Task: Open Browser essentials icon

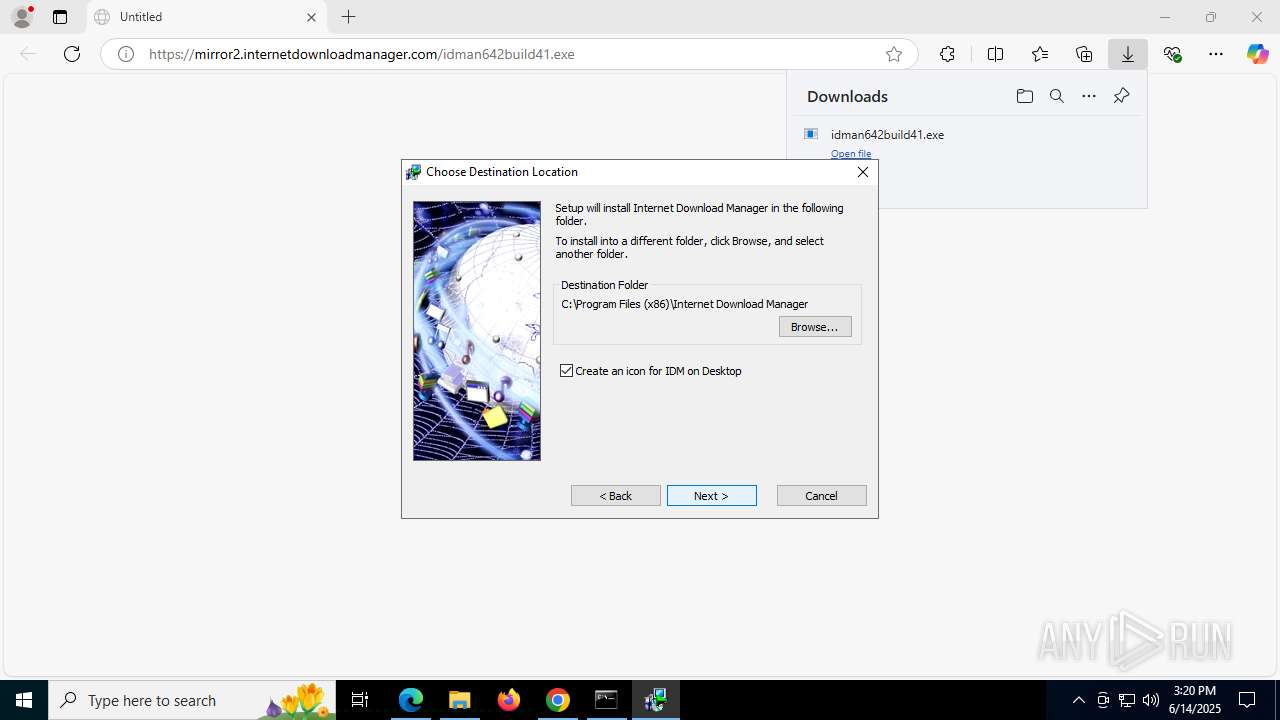Action: point(1172,54)
